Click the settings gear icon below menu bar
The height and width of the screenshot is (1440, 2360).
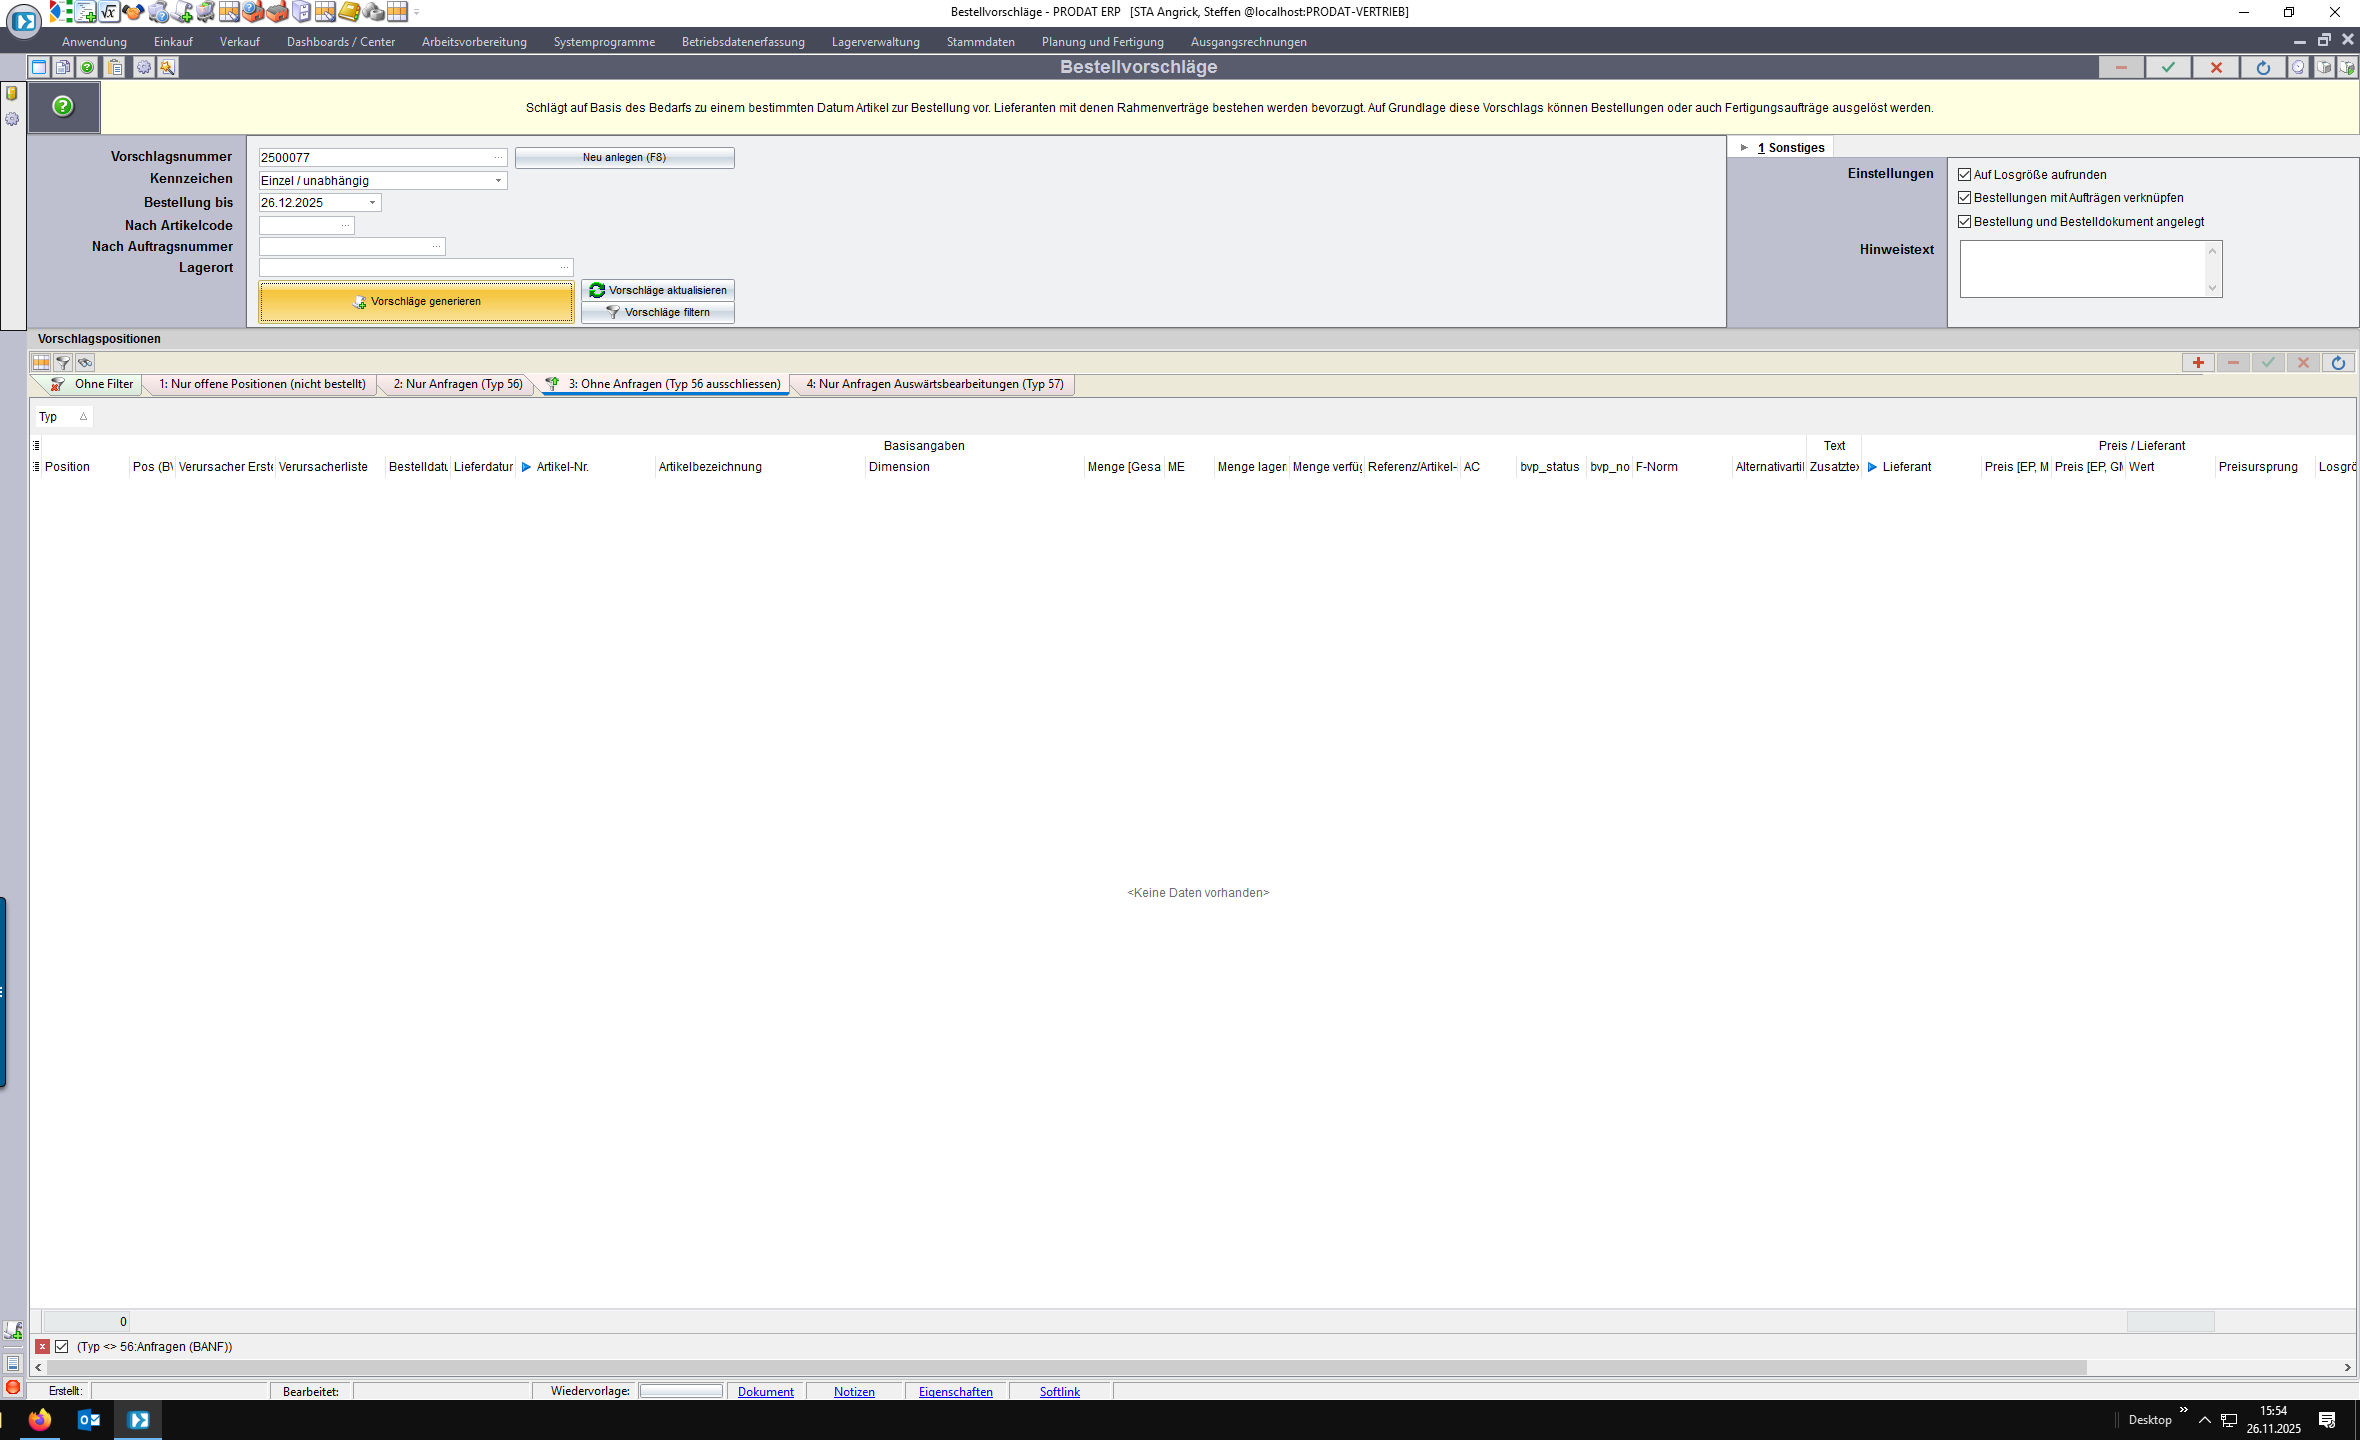click(x=144, y=67)
